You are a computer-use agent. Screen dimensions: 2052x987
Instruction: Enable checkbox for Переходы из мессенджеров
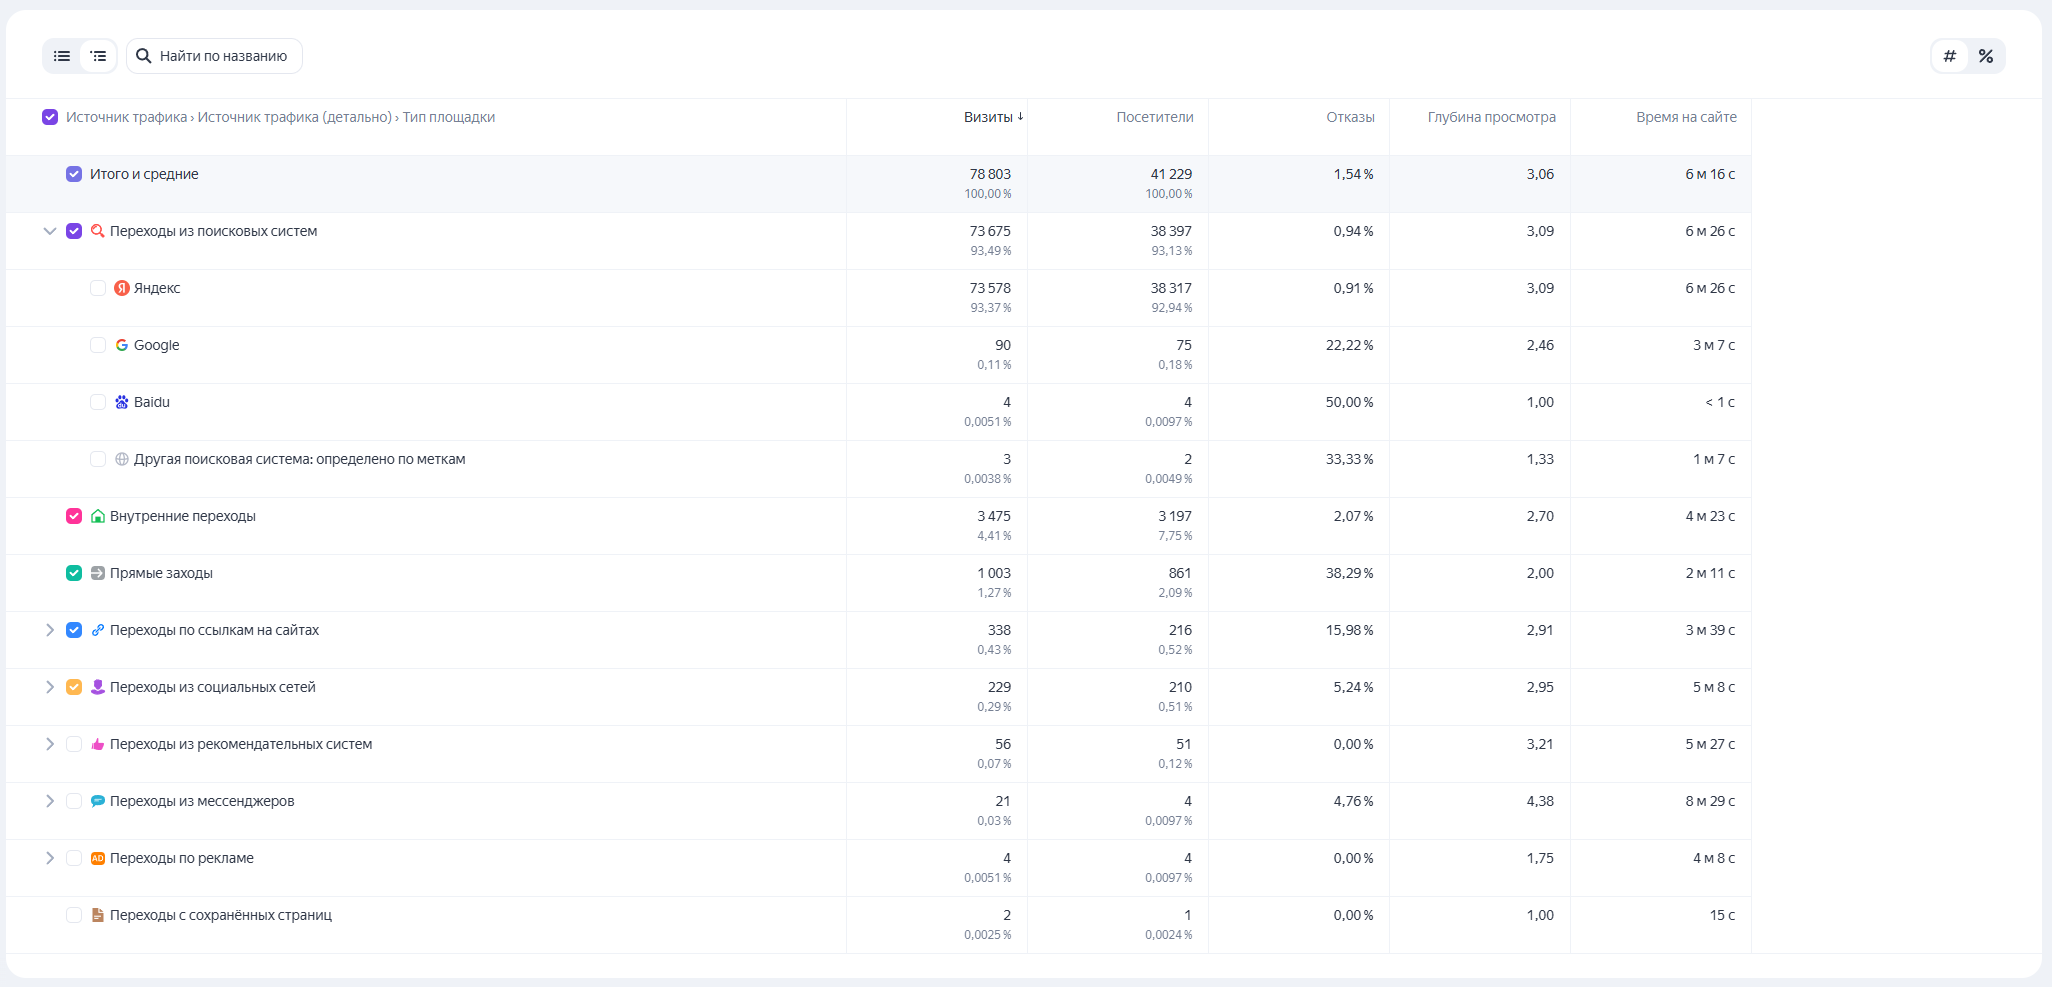click(x=74, y=801)
